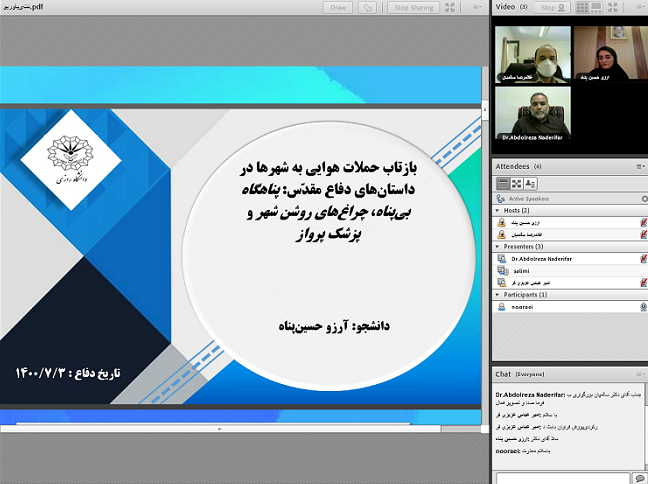The height and width of the screenshot is (484, 648).
Task: Click the Draw button in Share pod
Action: (x=339, y=7)
